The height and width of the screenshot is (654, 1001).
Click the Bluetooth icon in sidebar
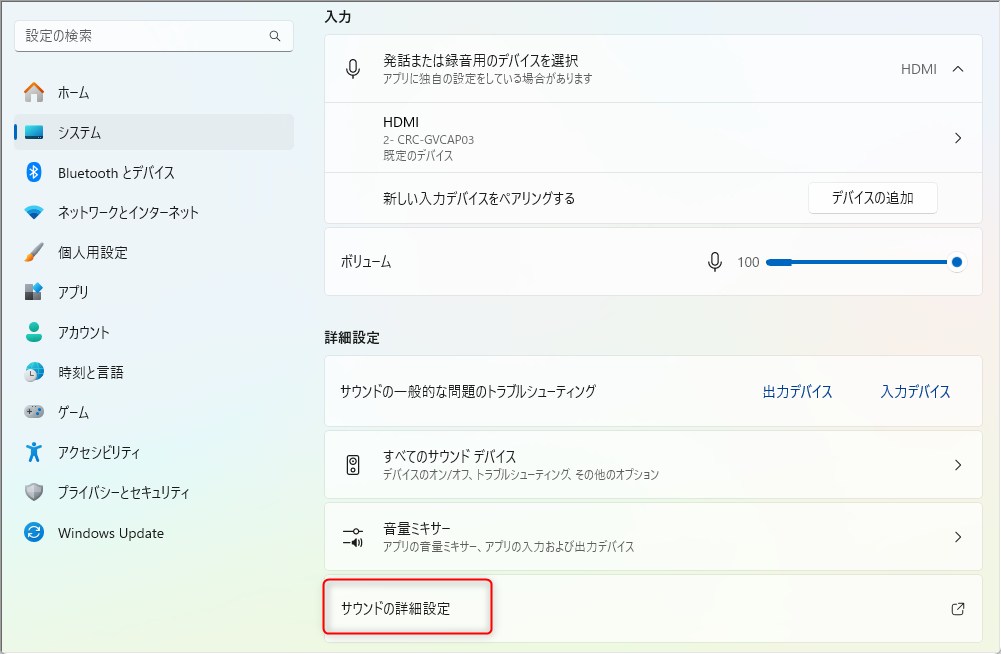click(34, 172)
